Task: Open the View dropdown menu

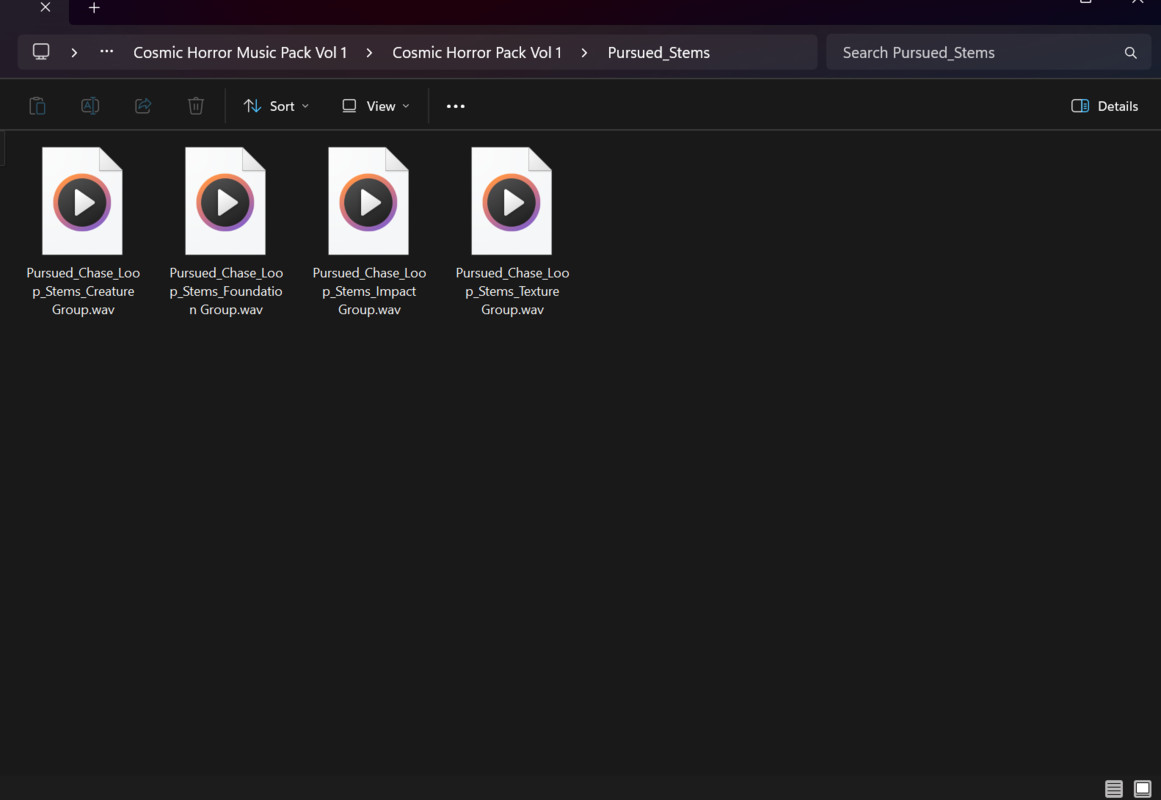Action: pos(375,106)
